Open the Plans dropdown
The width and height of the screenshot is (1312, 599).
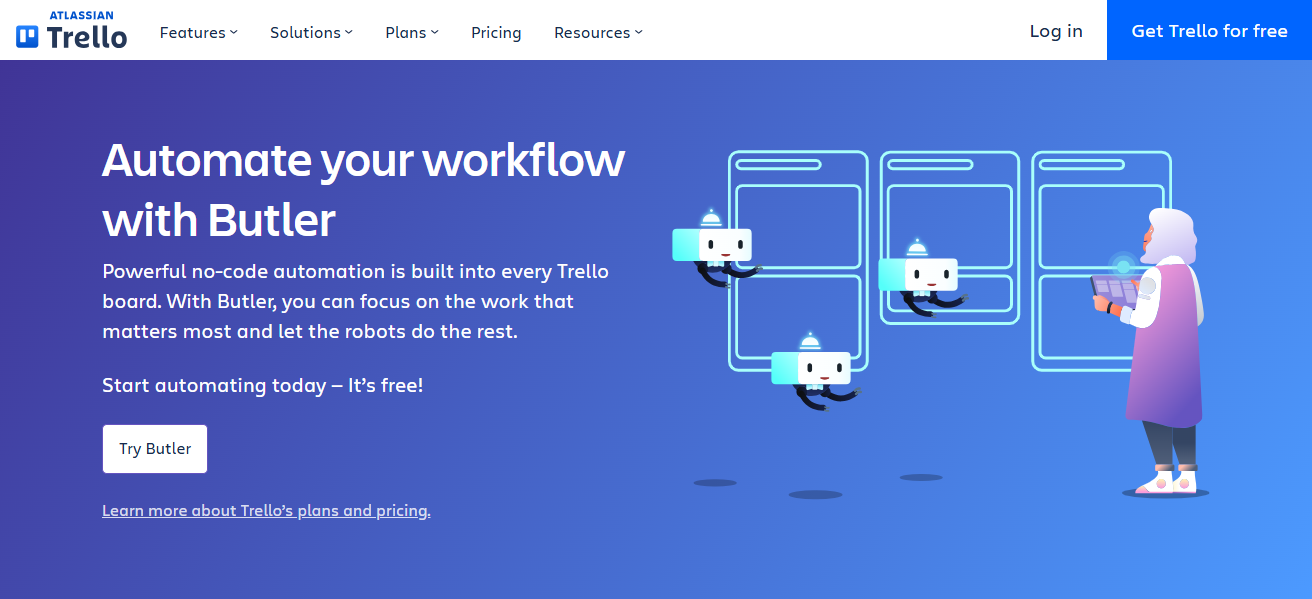click(412, 32)
